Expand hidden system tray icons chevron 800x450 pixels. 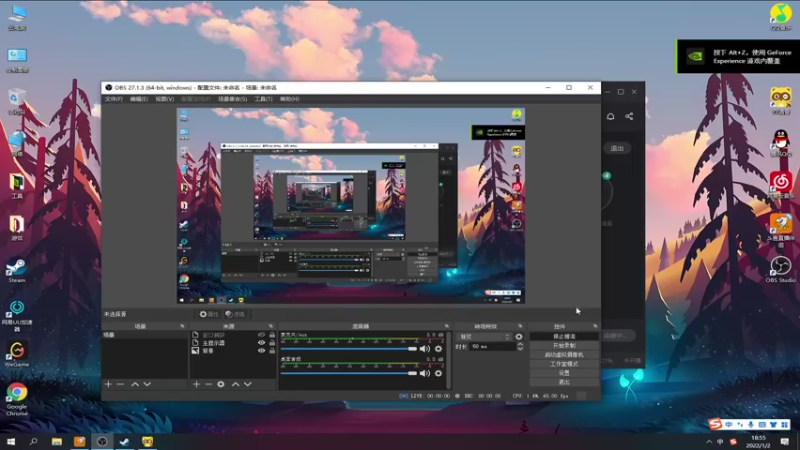[x=709, y=442]
